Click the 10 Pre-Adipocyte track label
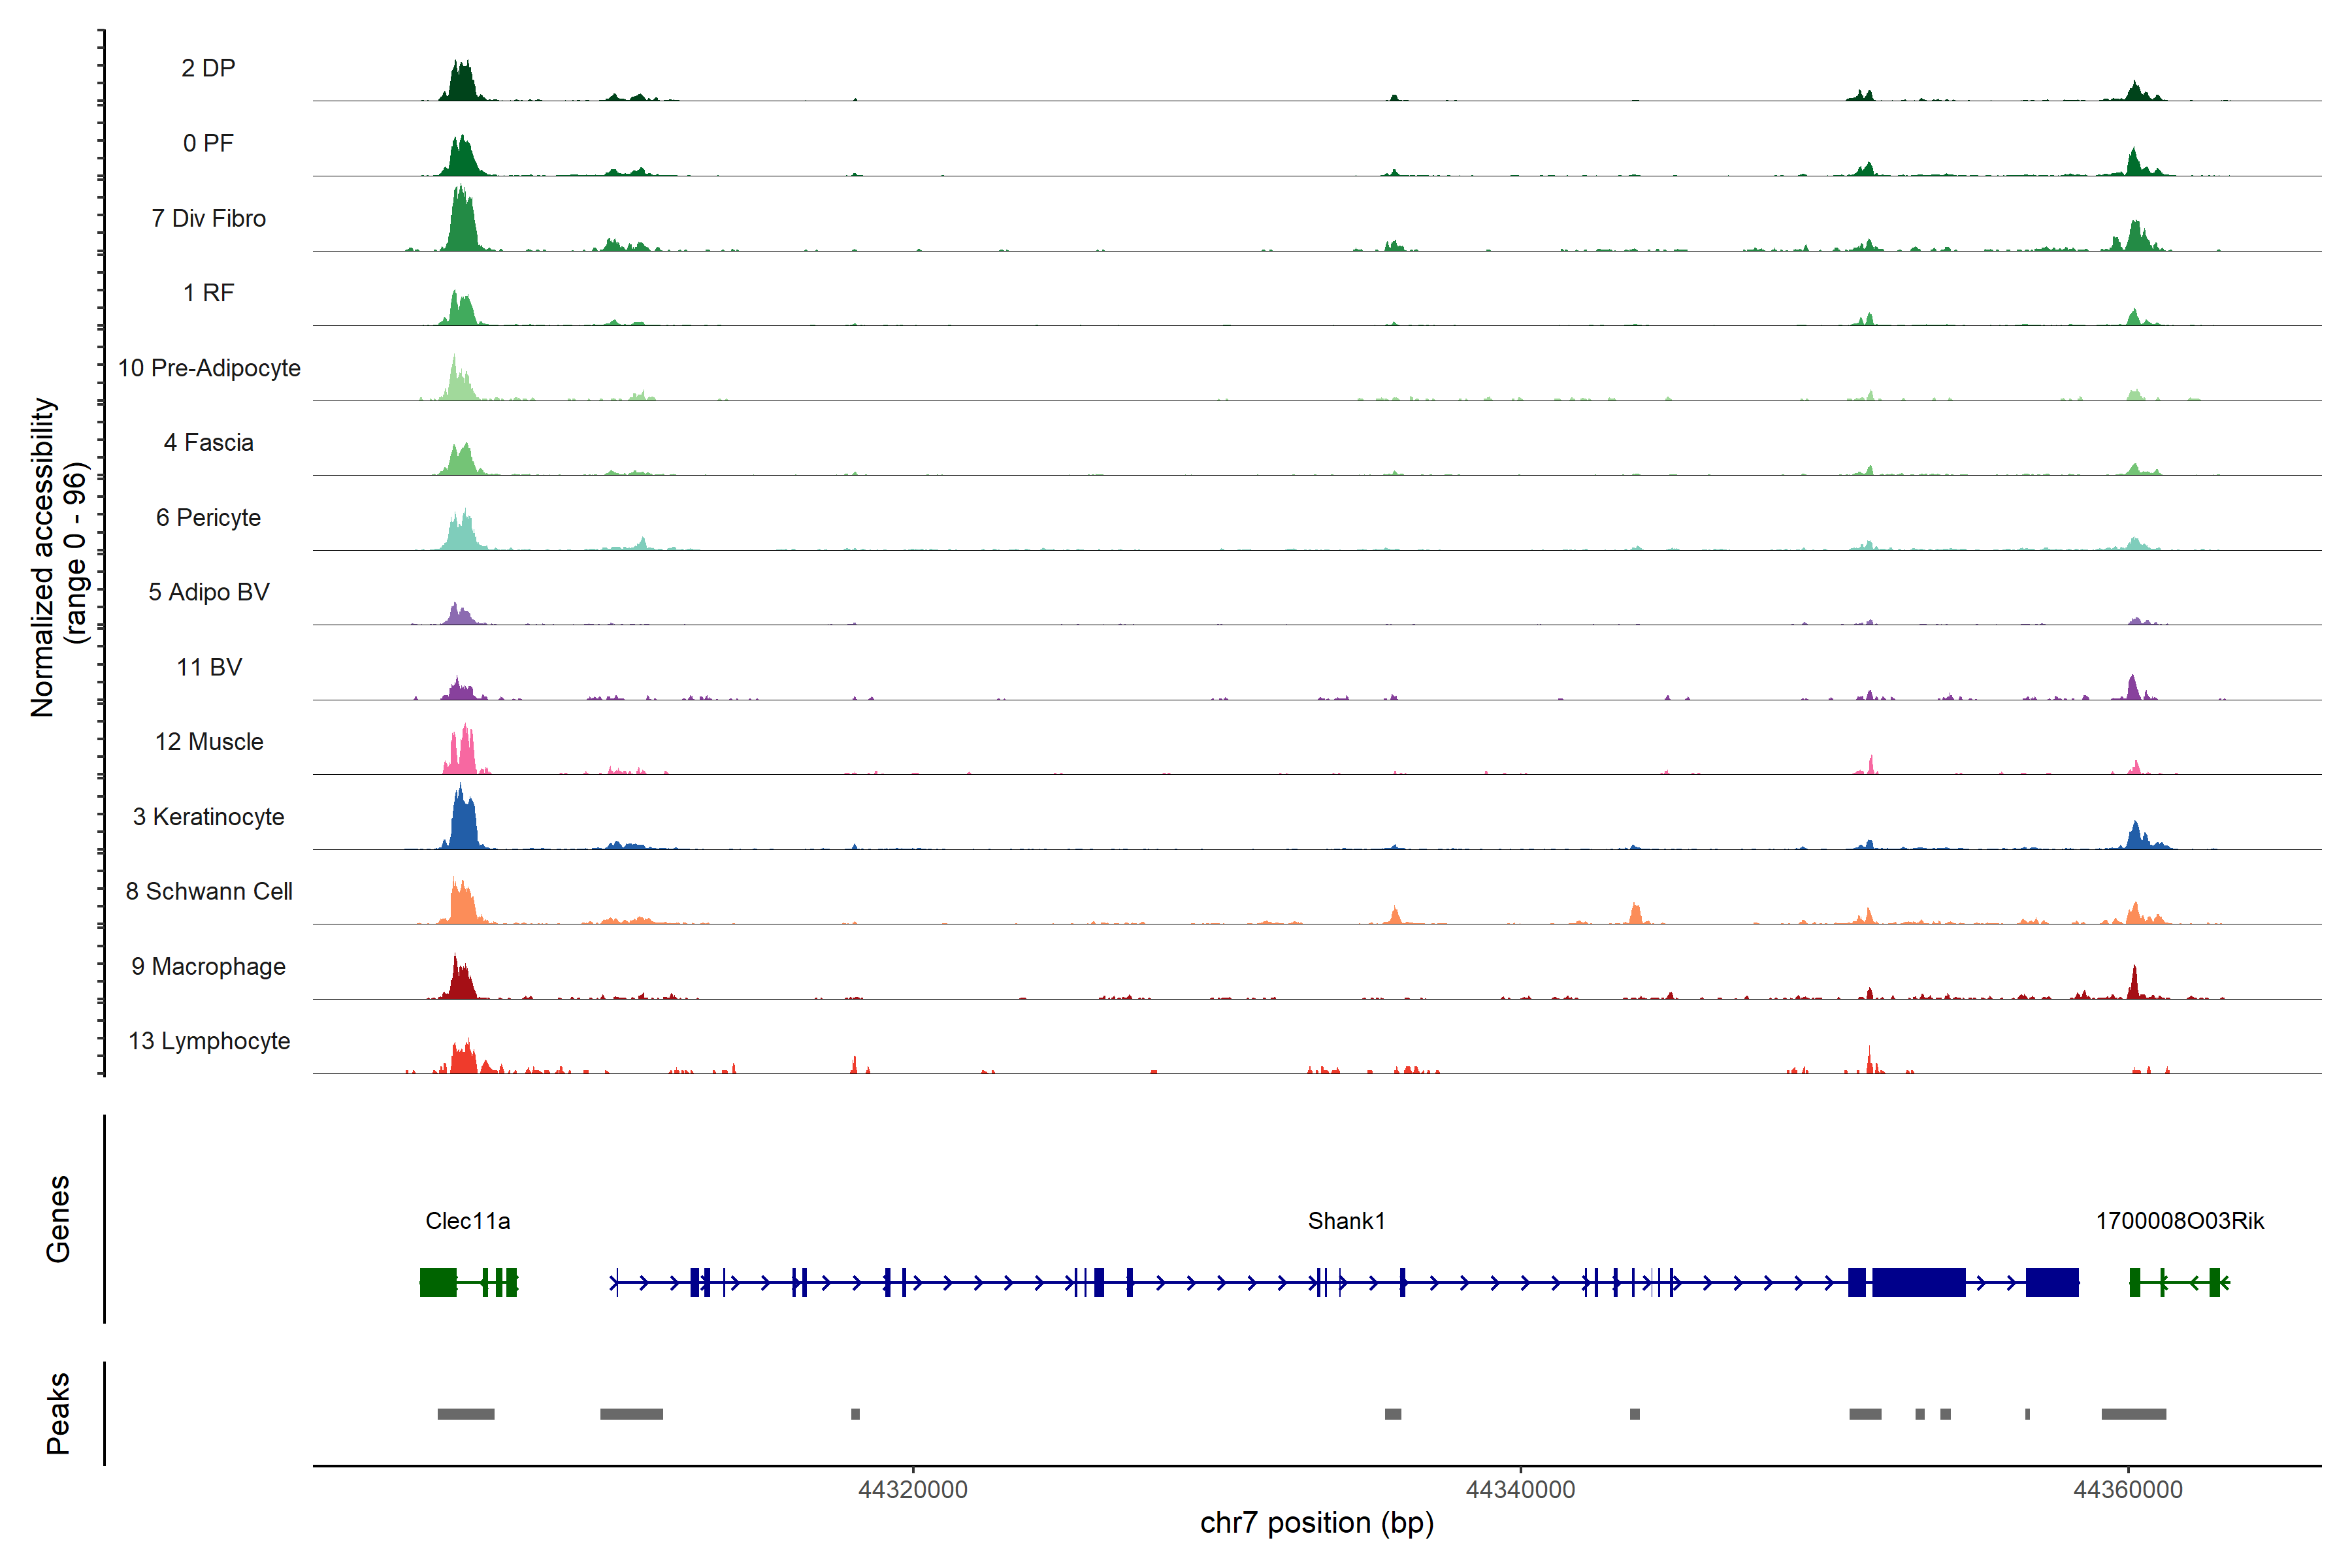 [209, 368]
